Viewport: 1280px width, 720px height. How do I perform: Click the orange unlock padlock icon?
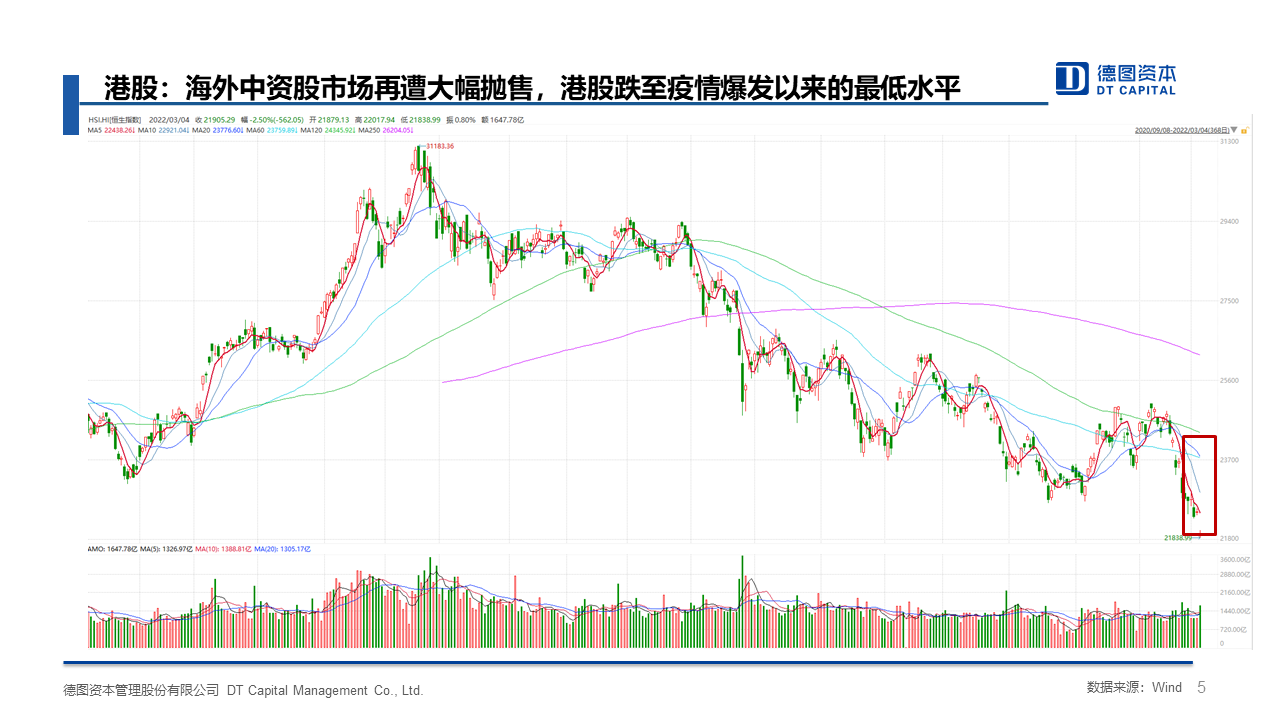tap(1242, 130)
